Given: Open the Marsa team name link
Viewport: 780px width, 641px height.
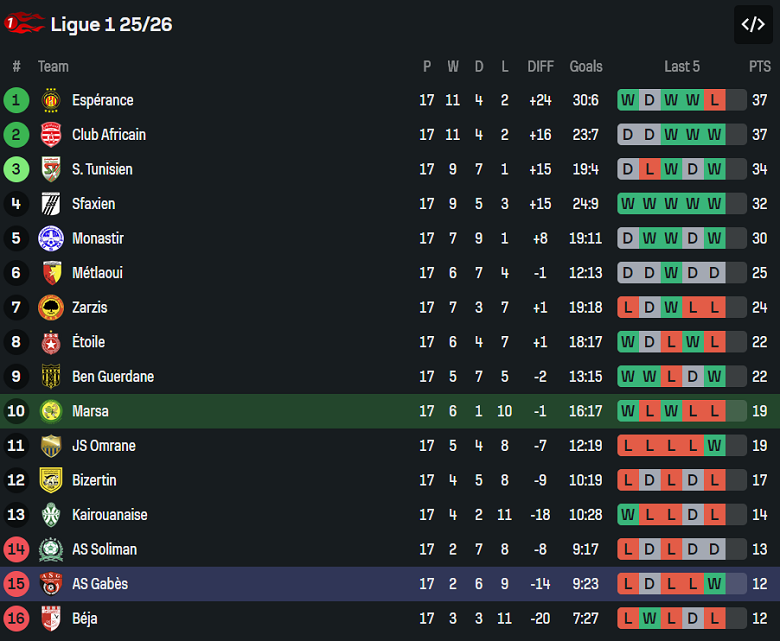Looking at the screenshot, I should click(90, 411).
